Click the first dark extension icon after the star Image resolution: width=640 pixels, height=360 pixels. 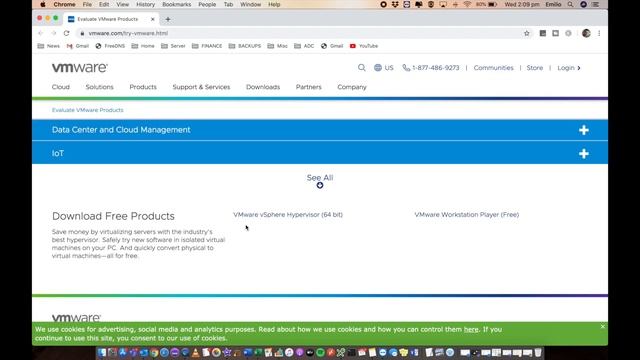(542, 33)
